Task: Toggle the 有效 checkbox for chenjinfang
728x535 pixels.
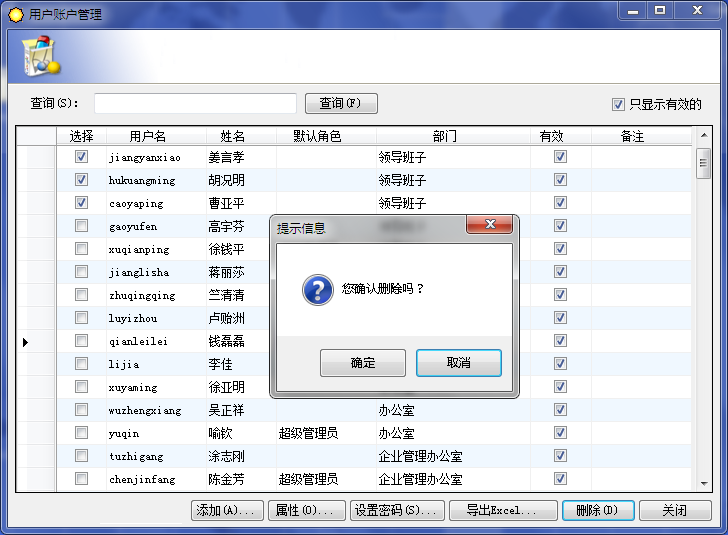Action: click(x=560, y=478)
